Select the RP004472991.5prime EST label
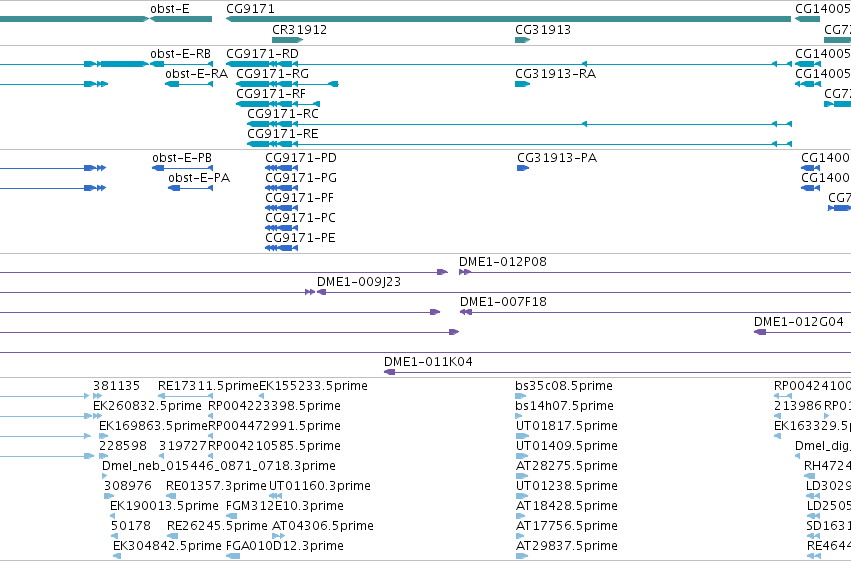851x561 pixels. (275, 426)
